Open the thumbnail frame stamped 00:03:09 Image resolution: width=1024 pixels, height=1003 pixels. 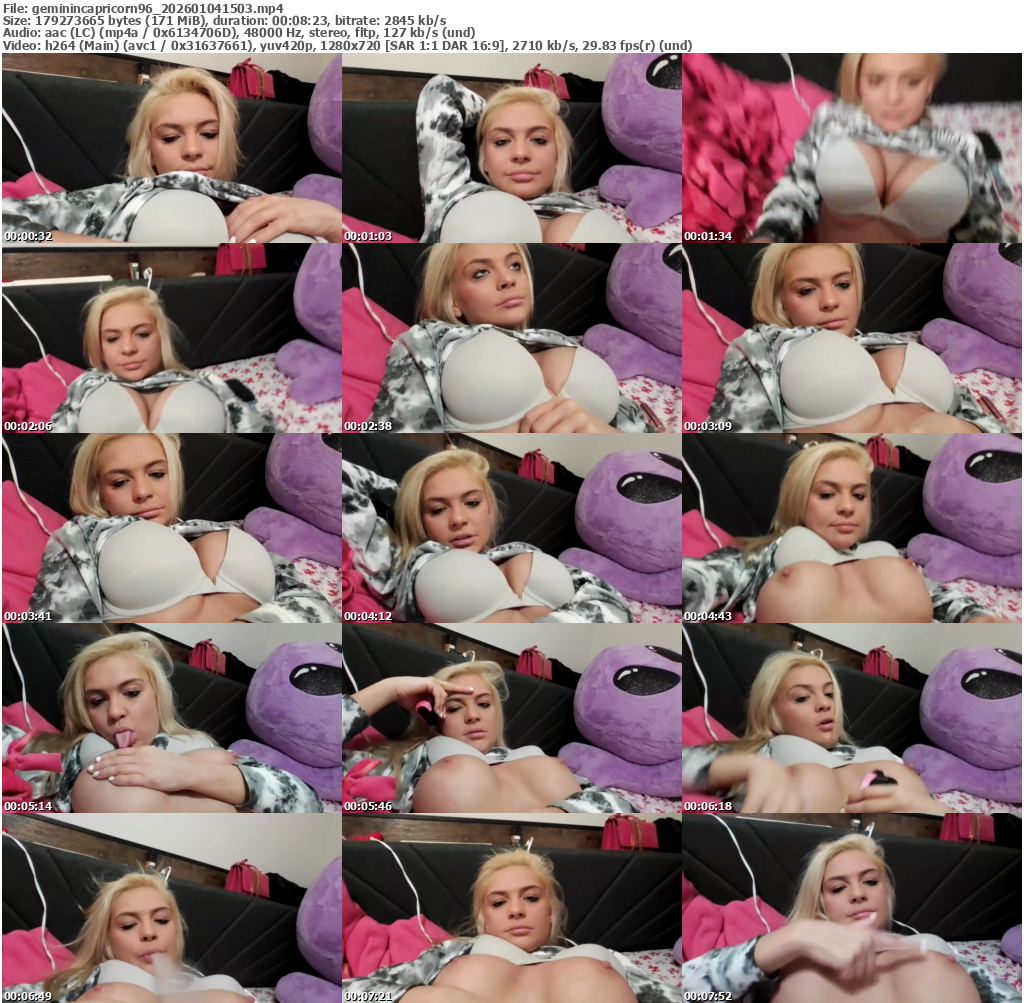(x=851, y=338)
